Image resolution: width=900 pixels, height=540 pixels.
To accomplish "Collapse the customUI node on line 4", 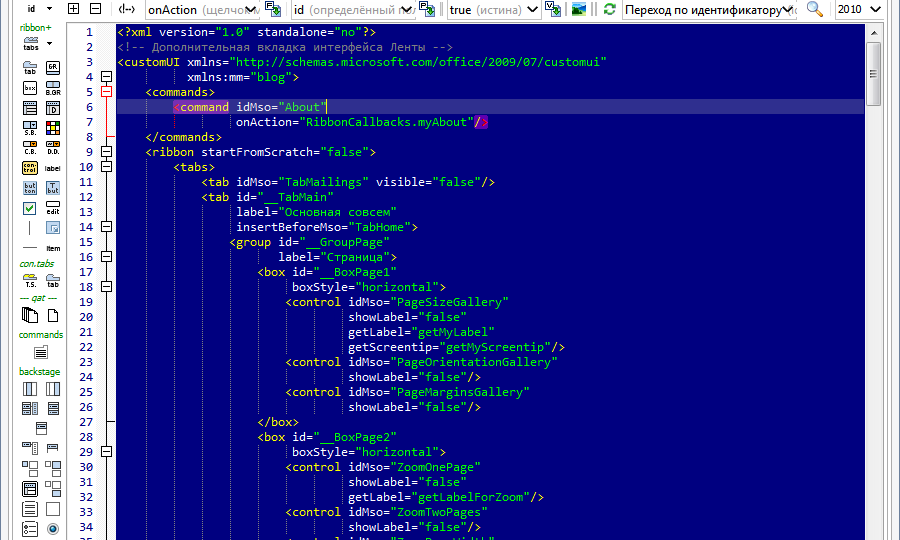I will 107,77.
